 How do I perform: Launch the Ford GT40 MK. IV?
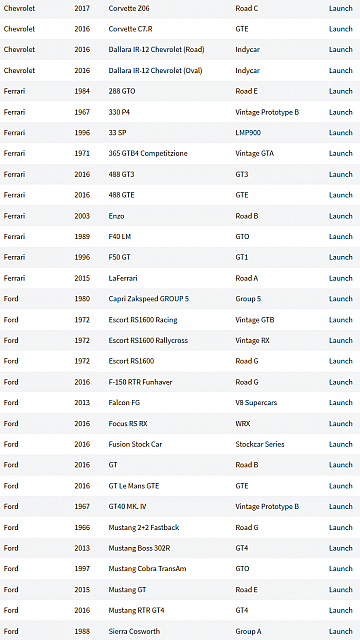tap(340, 507)
